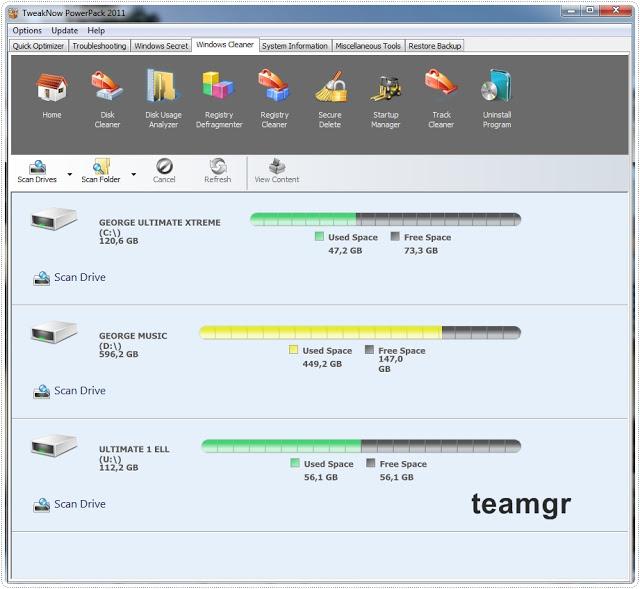Launch the Disk Cleaner tool
This screenshot has width=640, height=589.
coord(107,99)
